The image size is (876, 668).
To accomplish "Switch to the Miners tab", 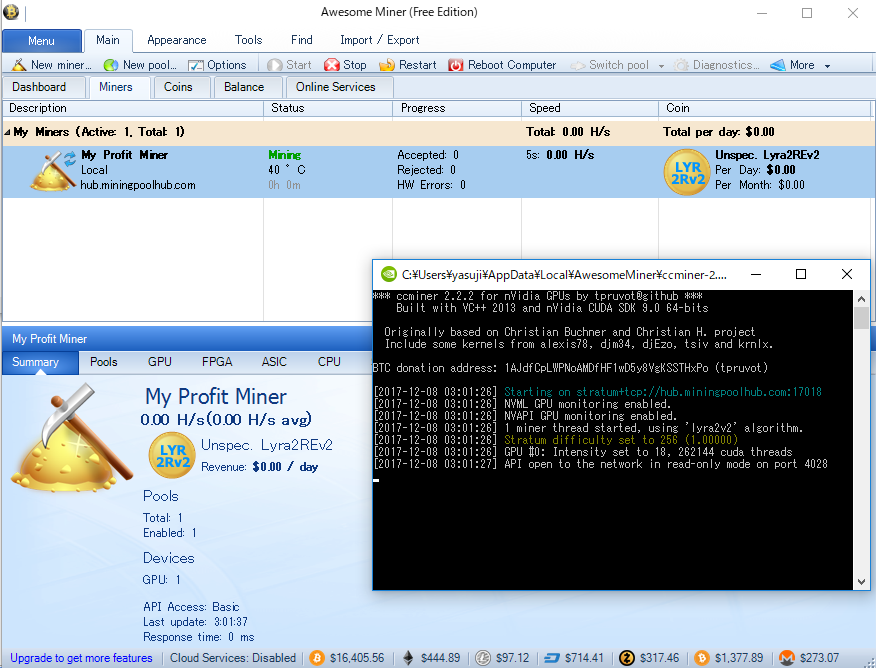I will tap(118, 87).
